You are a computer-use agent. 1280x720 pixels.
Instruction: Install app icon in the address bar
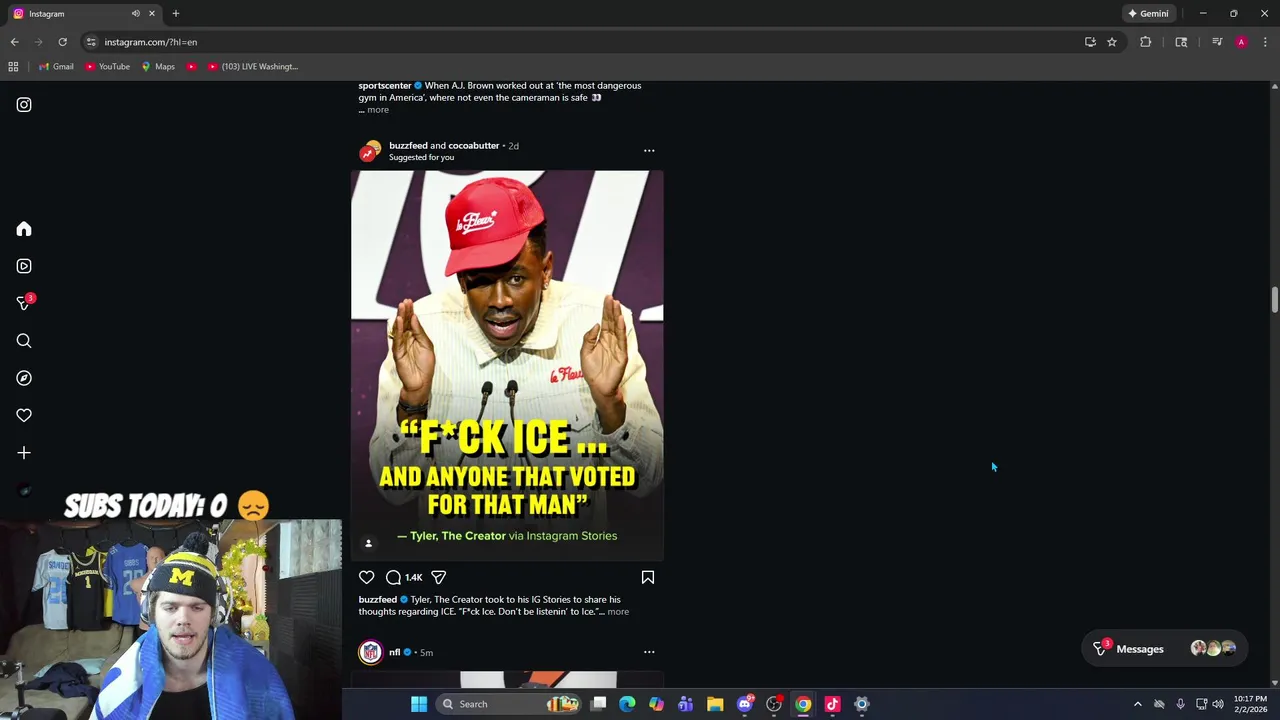1090,42
